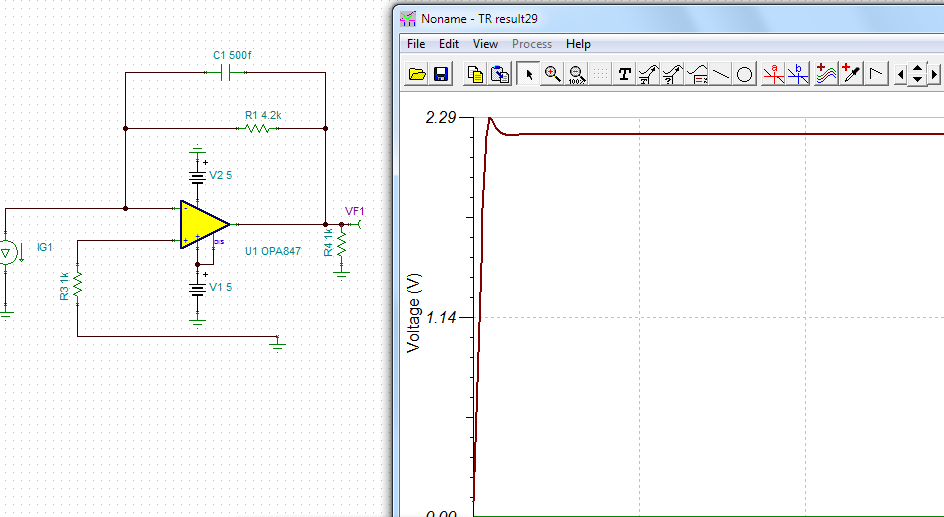Click the add curves icon with red plus
Image resolution: width=944 pixels, height=517 pixels.
[x=826, y=74]
